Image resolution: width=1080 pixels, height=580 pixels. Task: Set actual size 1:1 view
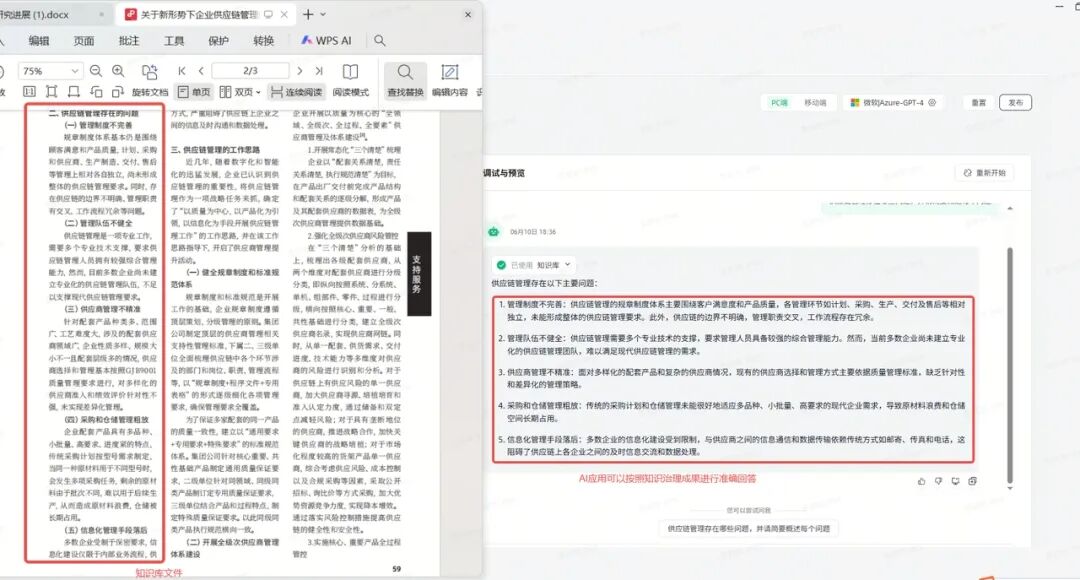[29, 92]
